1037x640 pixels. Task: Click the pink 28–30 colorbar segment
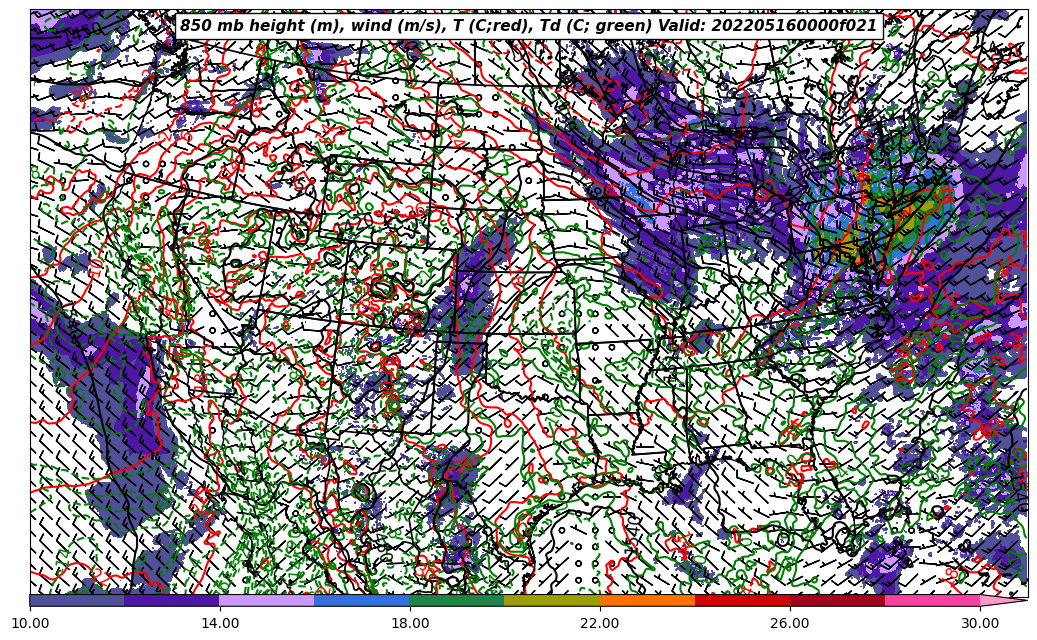(932, 601)
